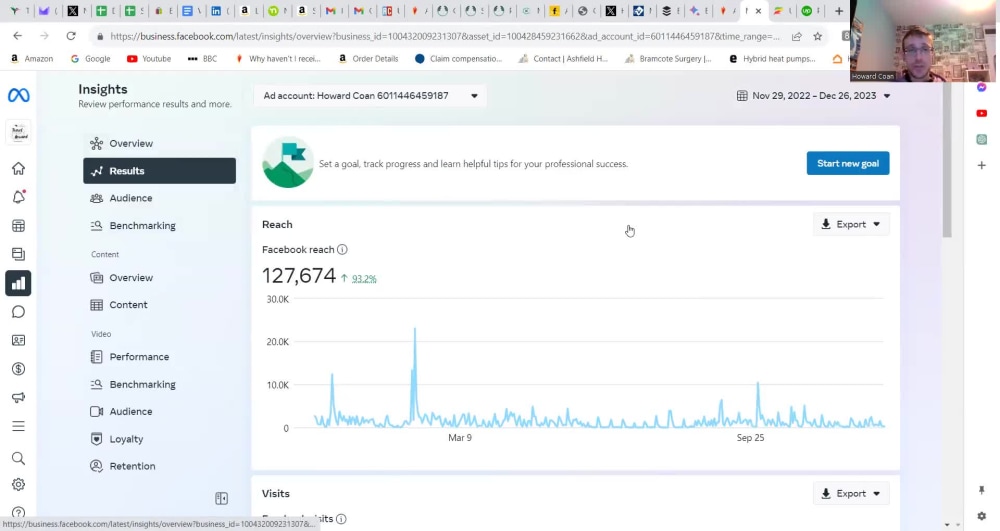
Task: Open Youtube bookmark
Action: tap(149, 59)
